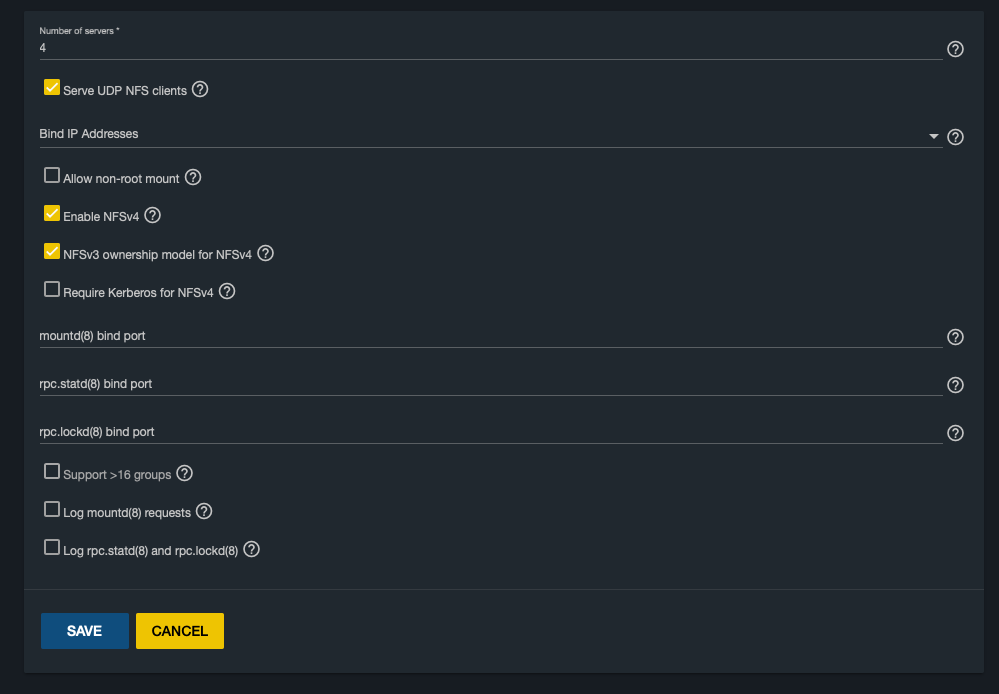Viewport: 999px width, 694px height.
Task: Open help for NFSv3 ownership model
Action: (266, 254)
